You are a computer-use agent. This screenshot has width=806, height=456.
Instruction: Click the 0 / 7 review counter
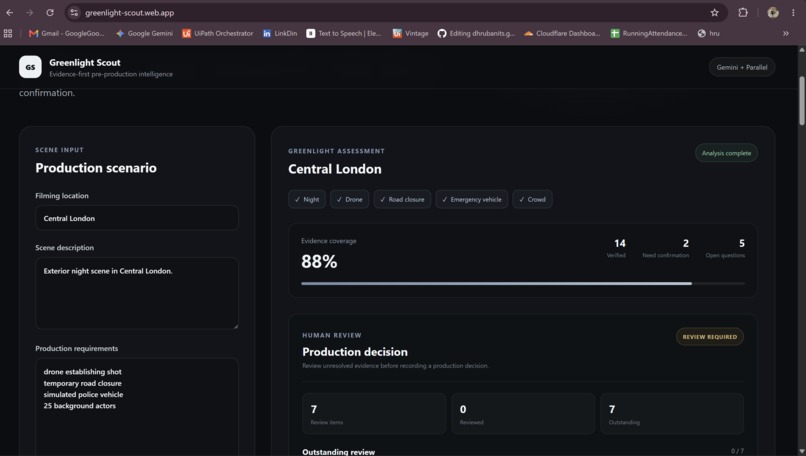(737, 451)
